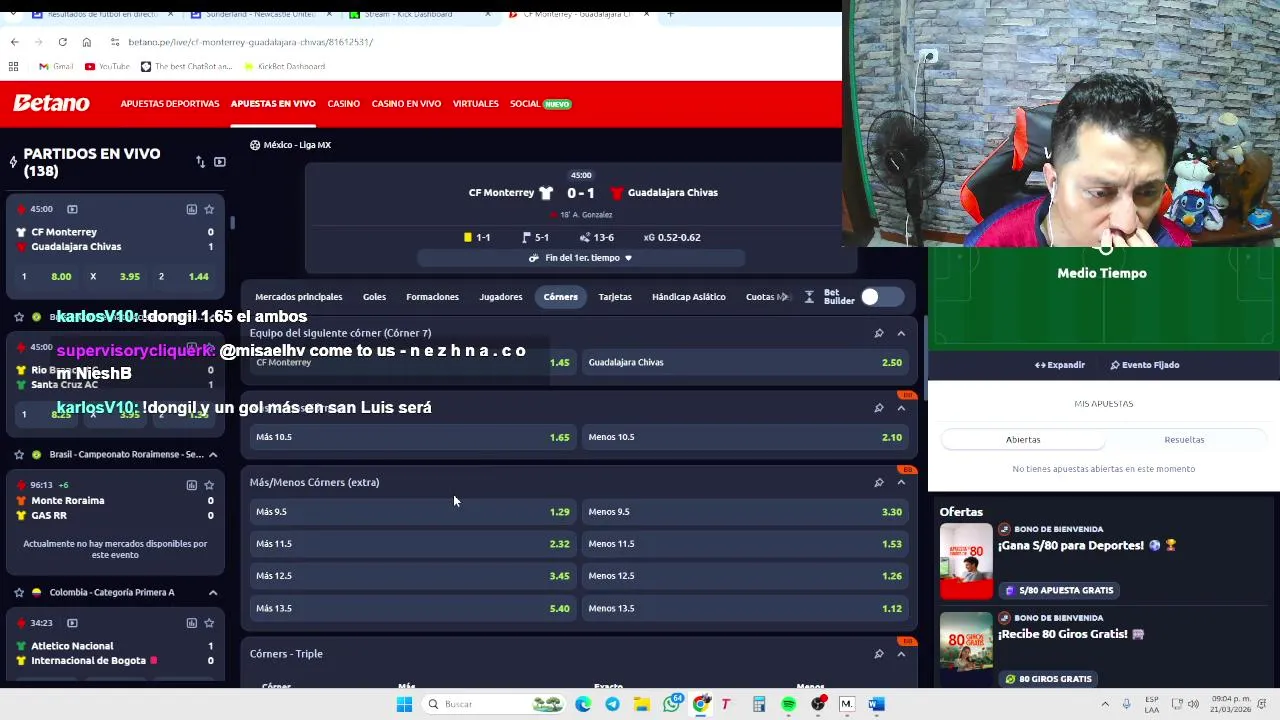
Task: Toggle the Bet Builder switch
Action: tap(882, 297)
